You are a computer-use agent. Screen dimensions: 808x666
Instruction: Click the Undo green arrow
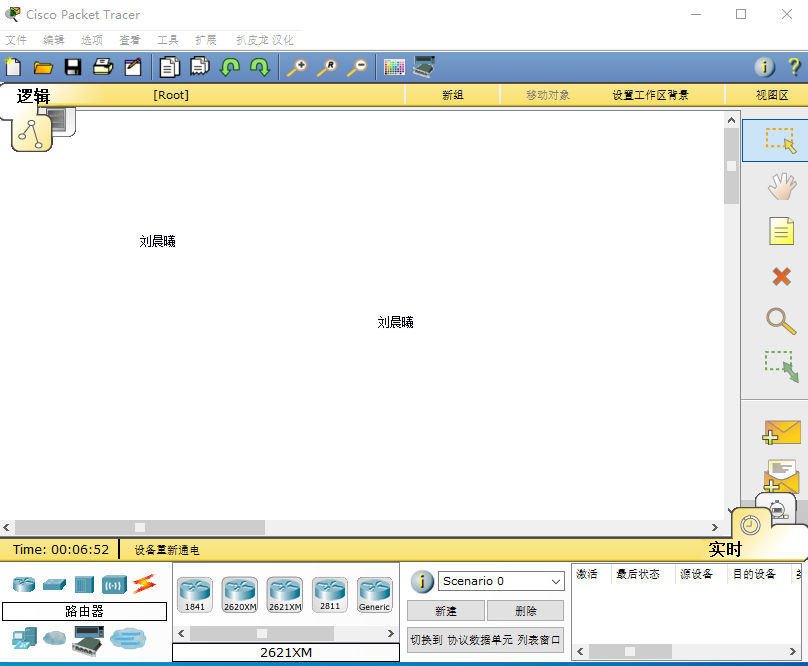[x=230, y=67]
